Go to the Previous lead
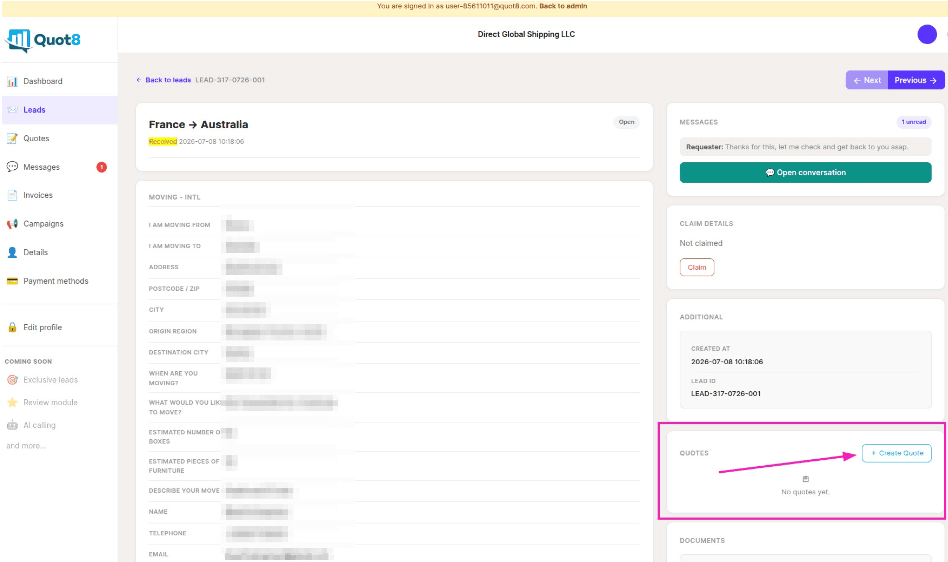Viewport: 948px width, 562px height. tap(916, 80)
